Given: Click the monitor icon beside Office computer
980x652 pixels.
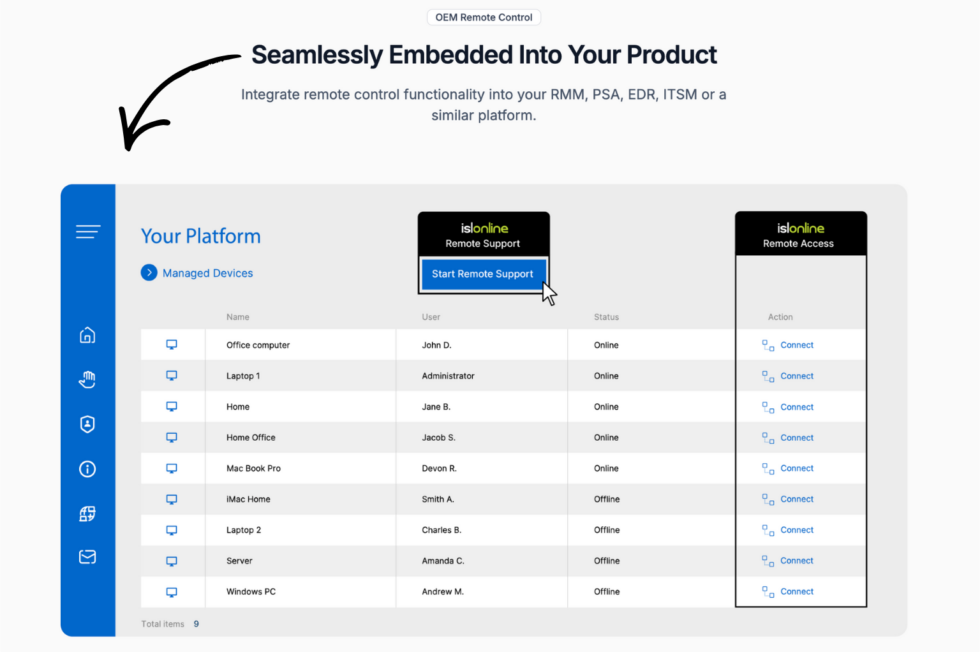Looking at the screenshot, I should (171, 345).
